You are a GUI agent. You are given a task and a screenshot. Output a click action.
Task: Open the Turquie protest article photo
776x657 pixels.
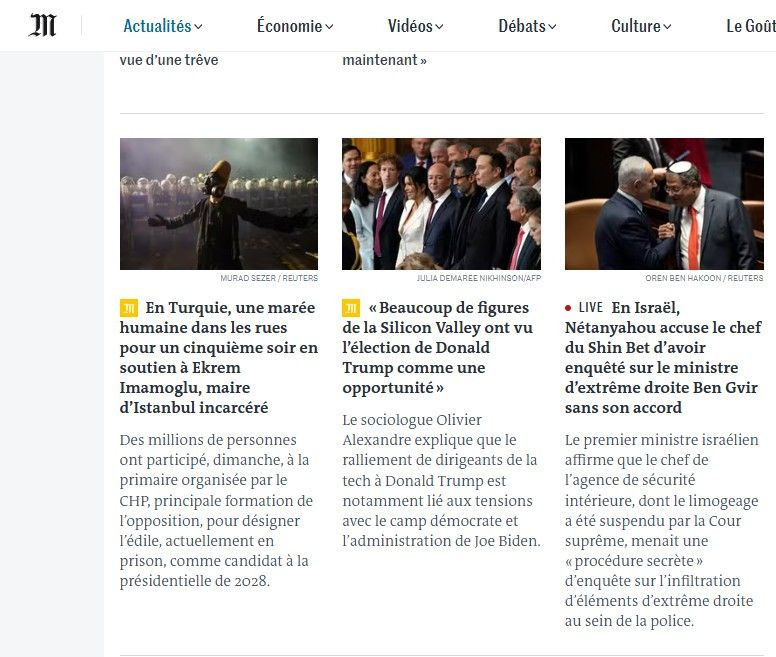[219, 204]
